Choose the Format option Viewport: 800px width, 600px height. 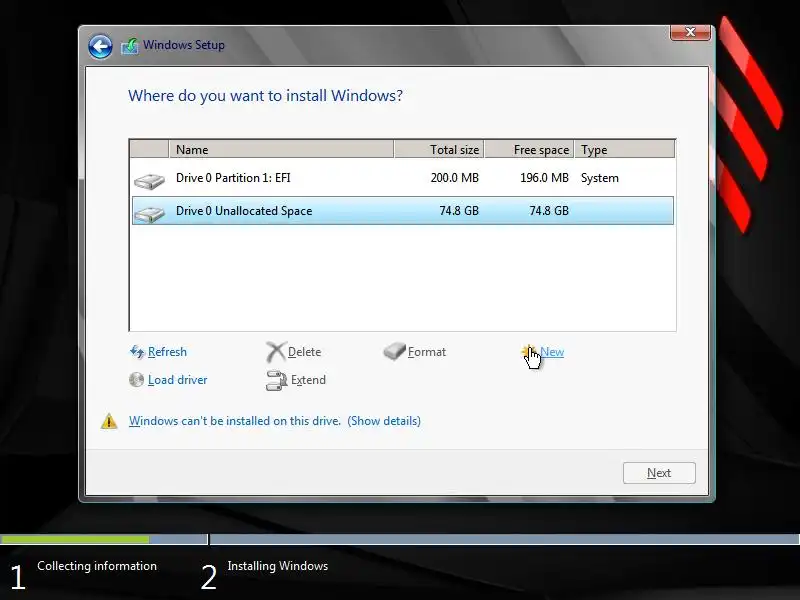click(x=427, y=352)
